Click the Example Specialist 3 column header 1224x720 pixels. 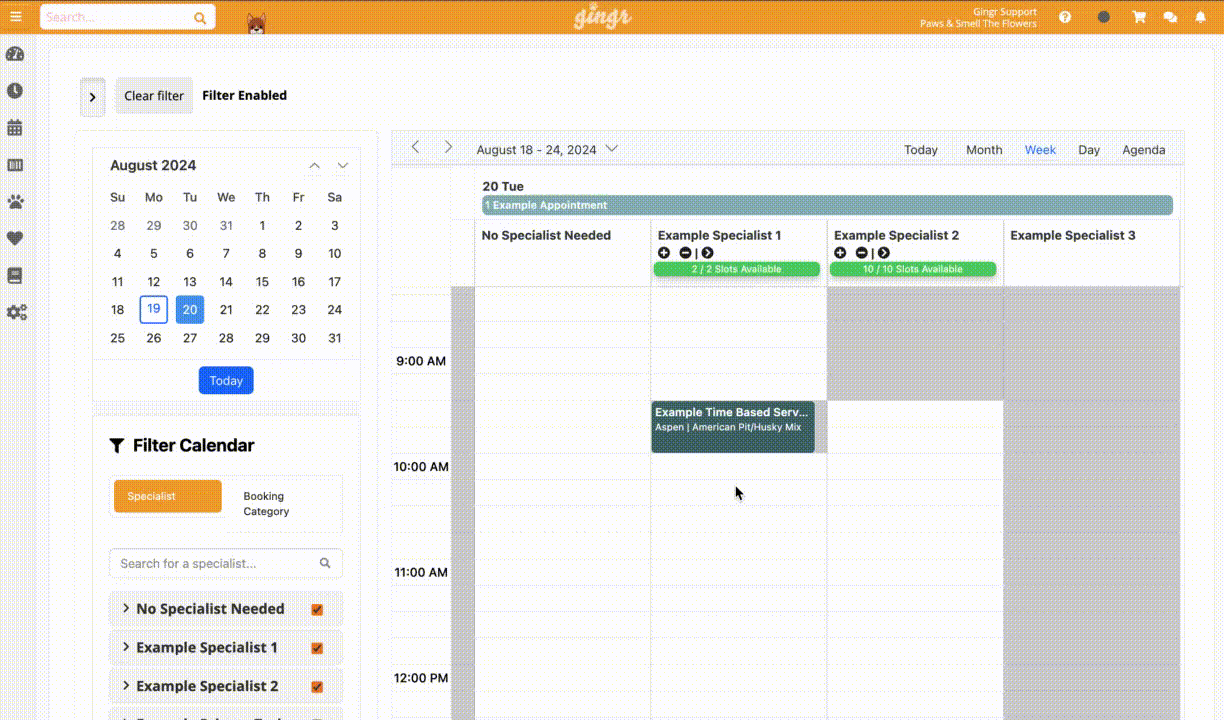(1073, 236)
